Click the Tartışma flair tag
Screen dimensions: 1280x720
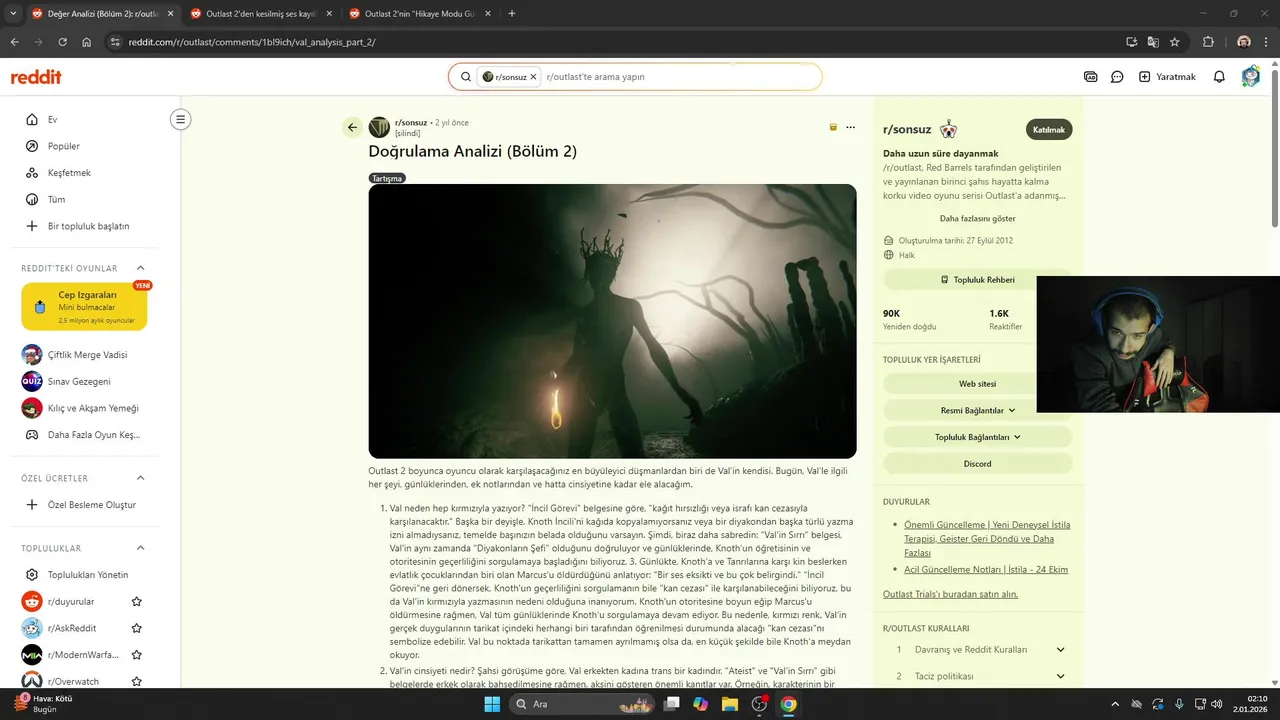(387, 178)
